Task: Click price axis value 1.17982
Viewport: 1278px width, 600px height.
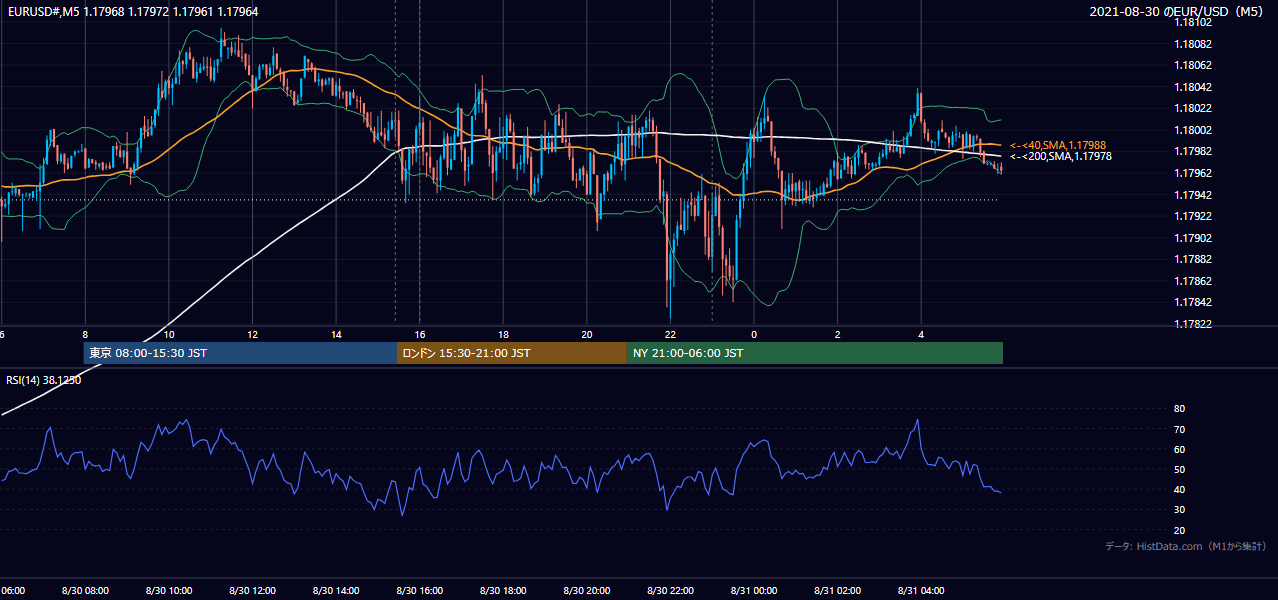Action: click(x=1193, y=152)
